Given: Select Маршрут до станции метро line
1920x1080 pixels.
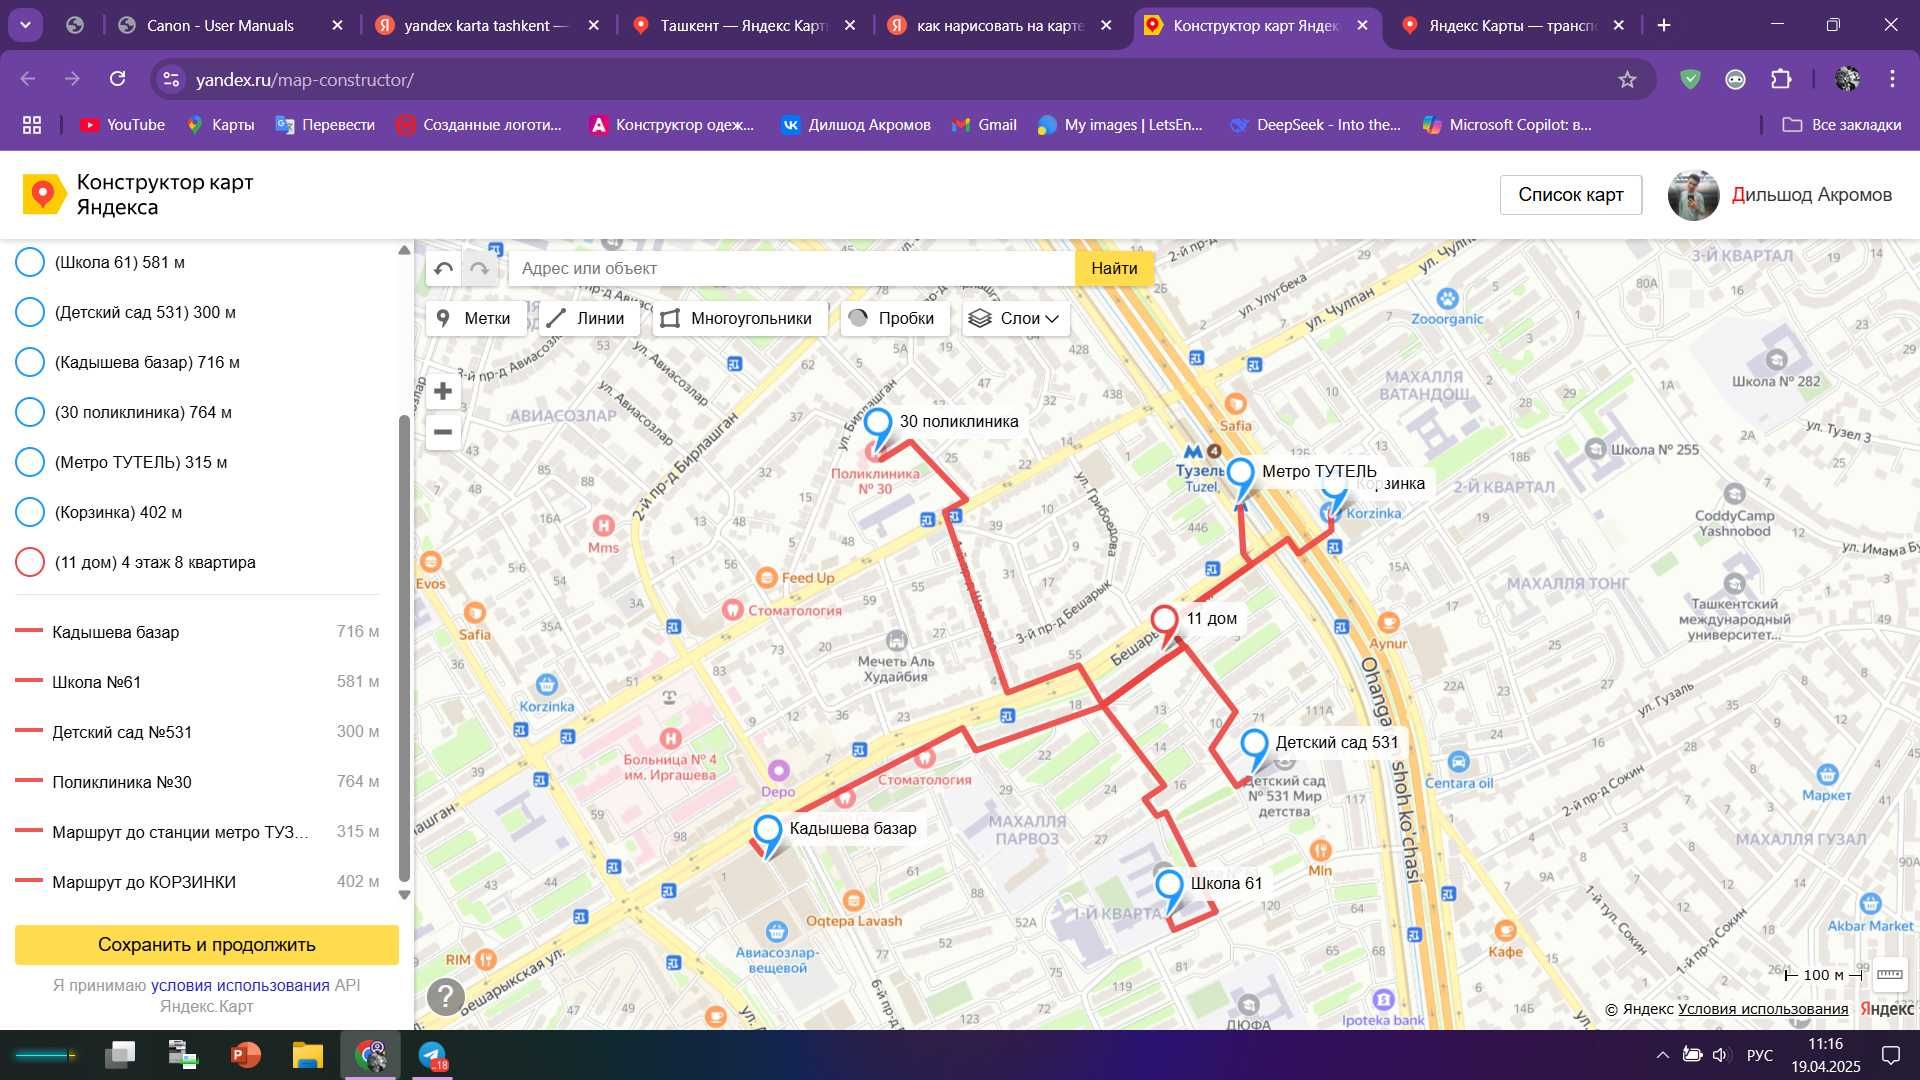Looking at the screenshot, I should pyautogui.click(x=197, y=832).
